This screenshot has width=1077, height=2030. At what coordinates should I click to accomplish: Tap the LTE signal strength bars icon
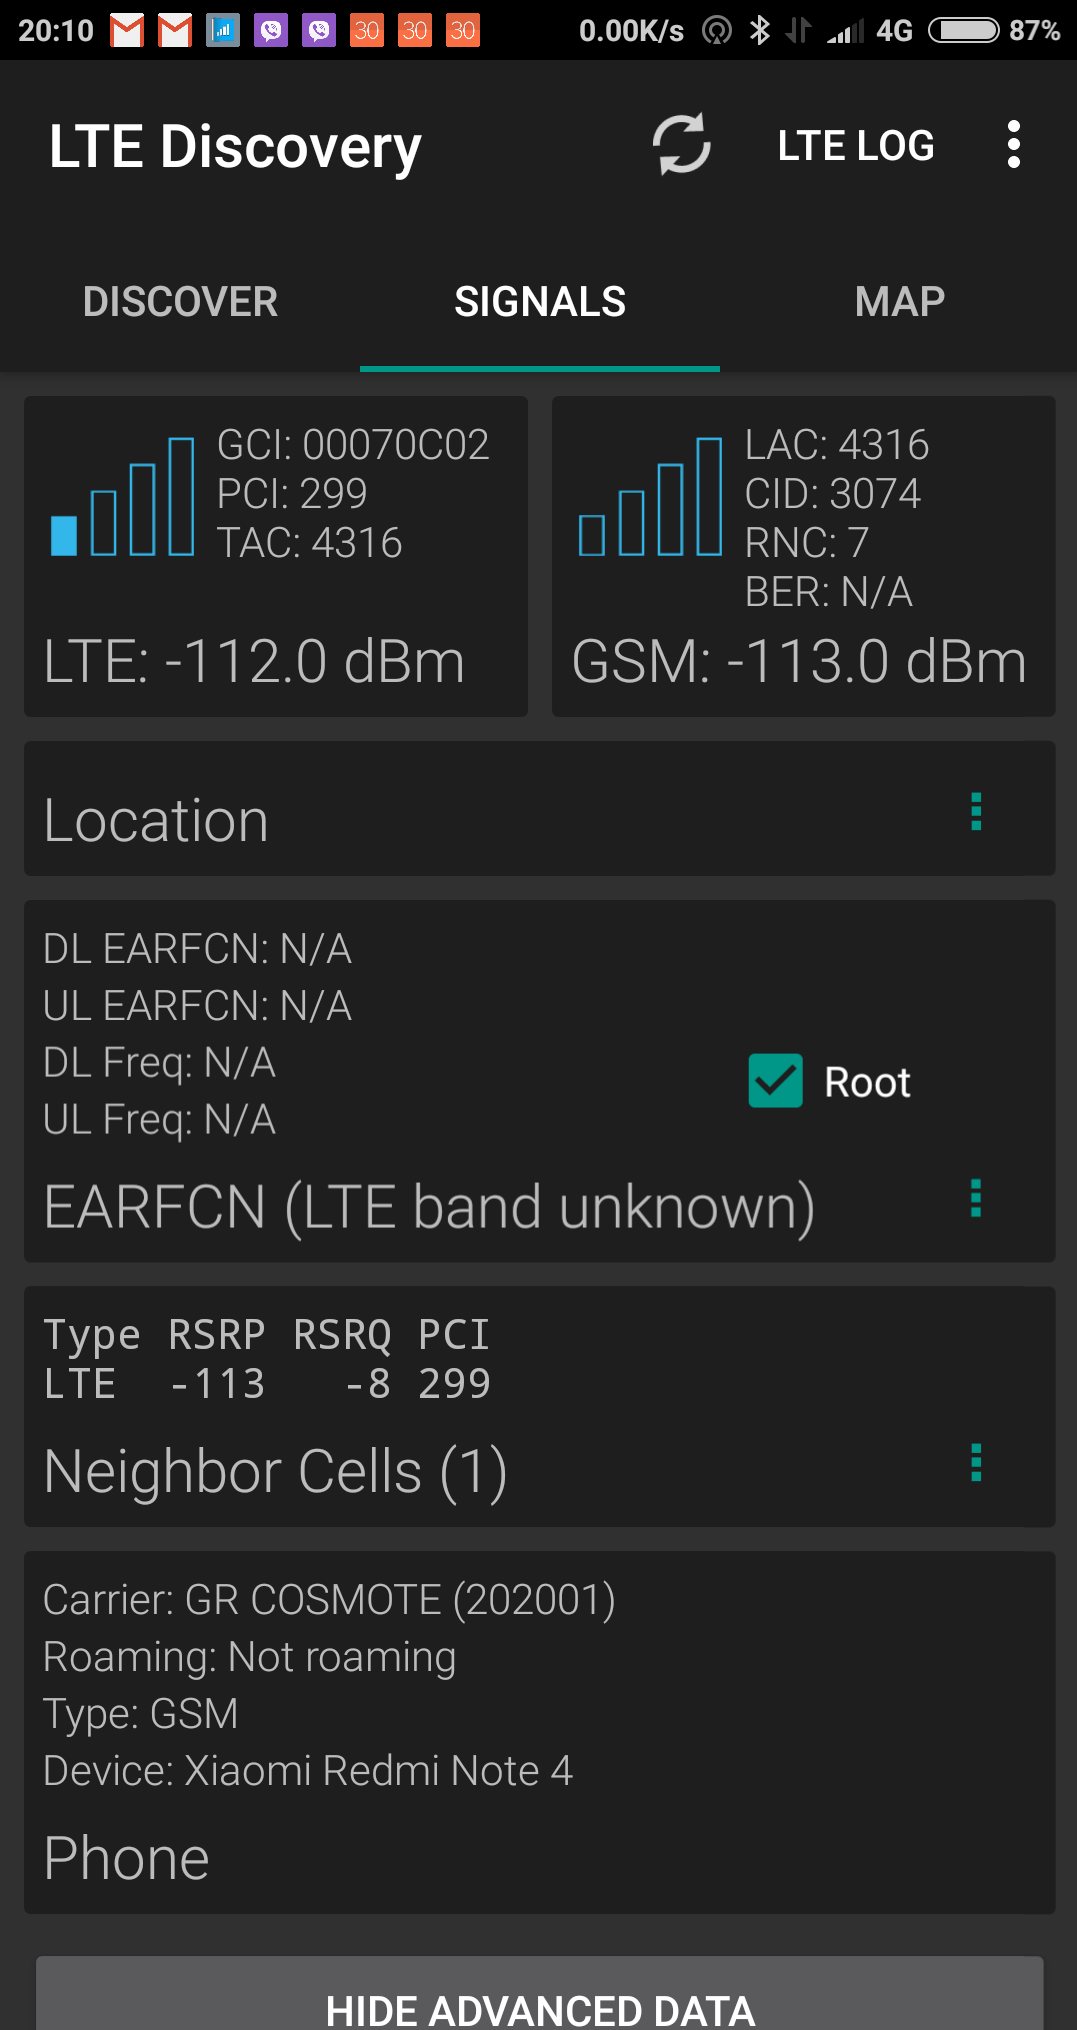(x=122, y=497)
